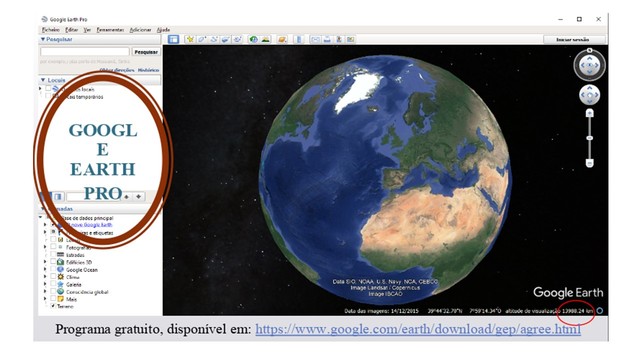640x360 pixels.
Task: Click the move-down arrow in Locais panel
Action: [x=139, y=197]
